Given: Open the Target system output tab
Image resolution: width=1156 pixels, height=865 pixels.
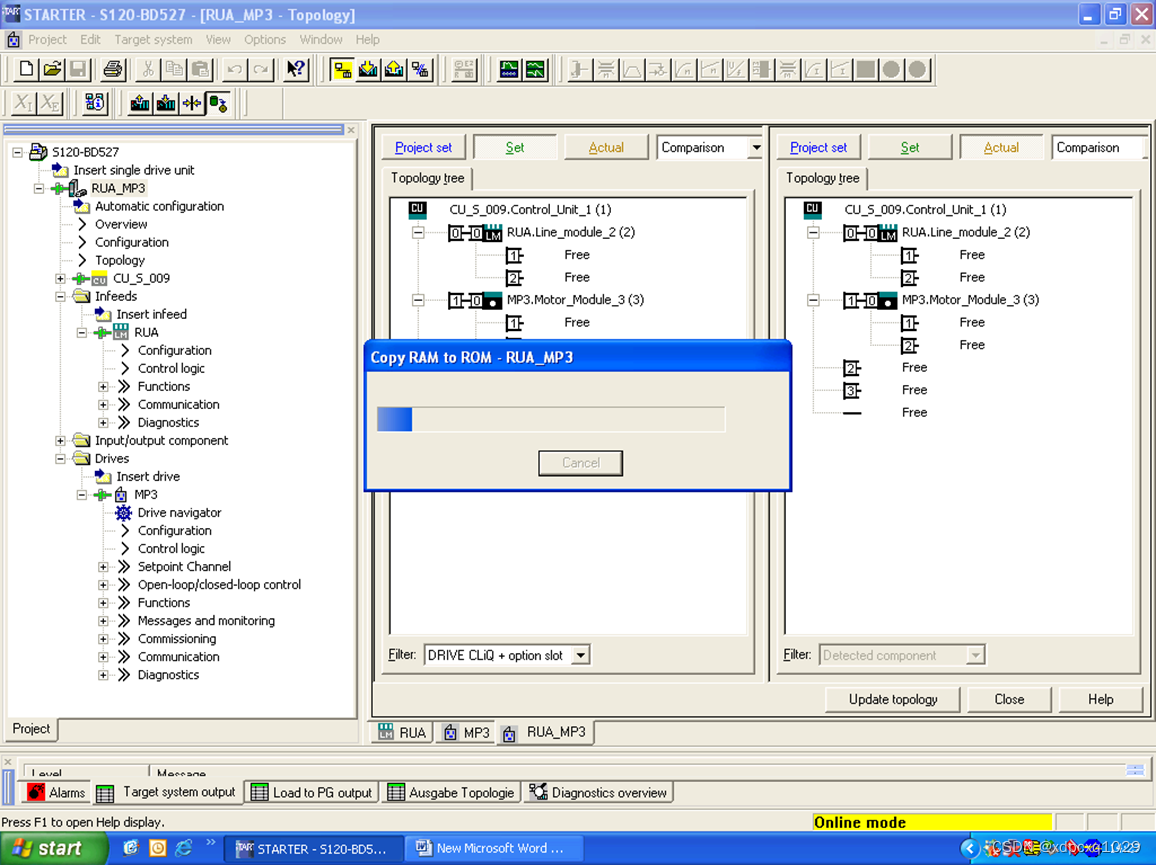Looking at the screenshot, I should click(167, 792).
